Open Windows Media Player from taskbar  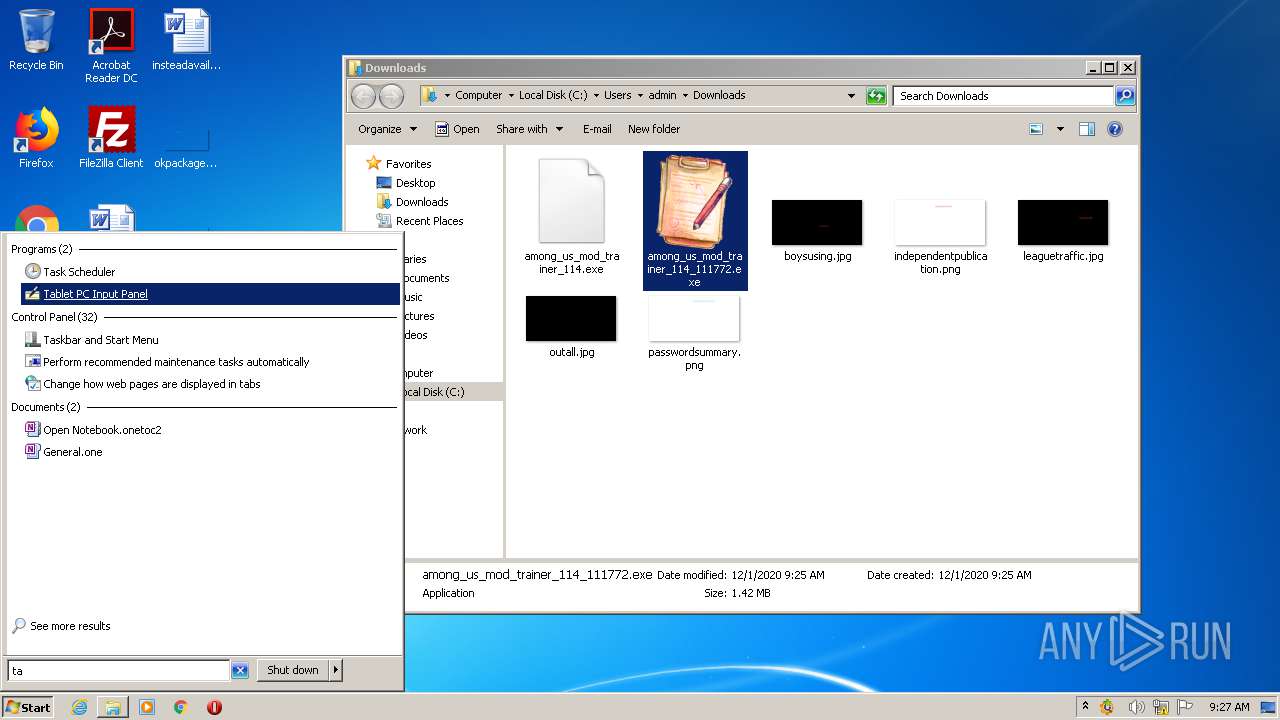tap(147, 707)
